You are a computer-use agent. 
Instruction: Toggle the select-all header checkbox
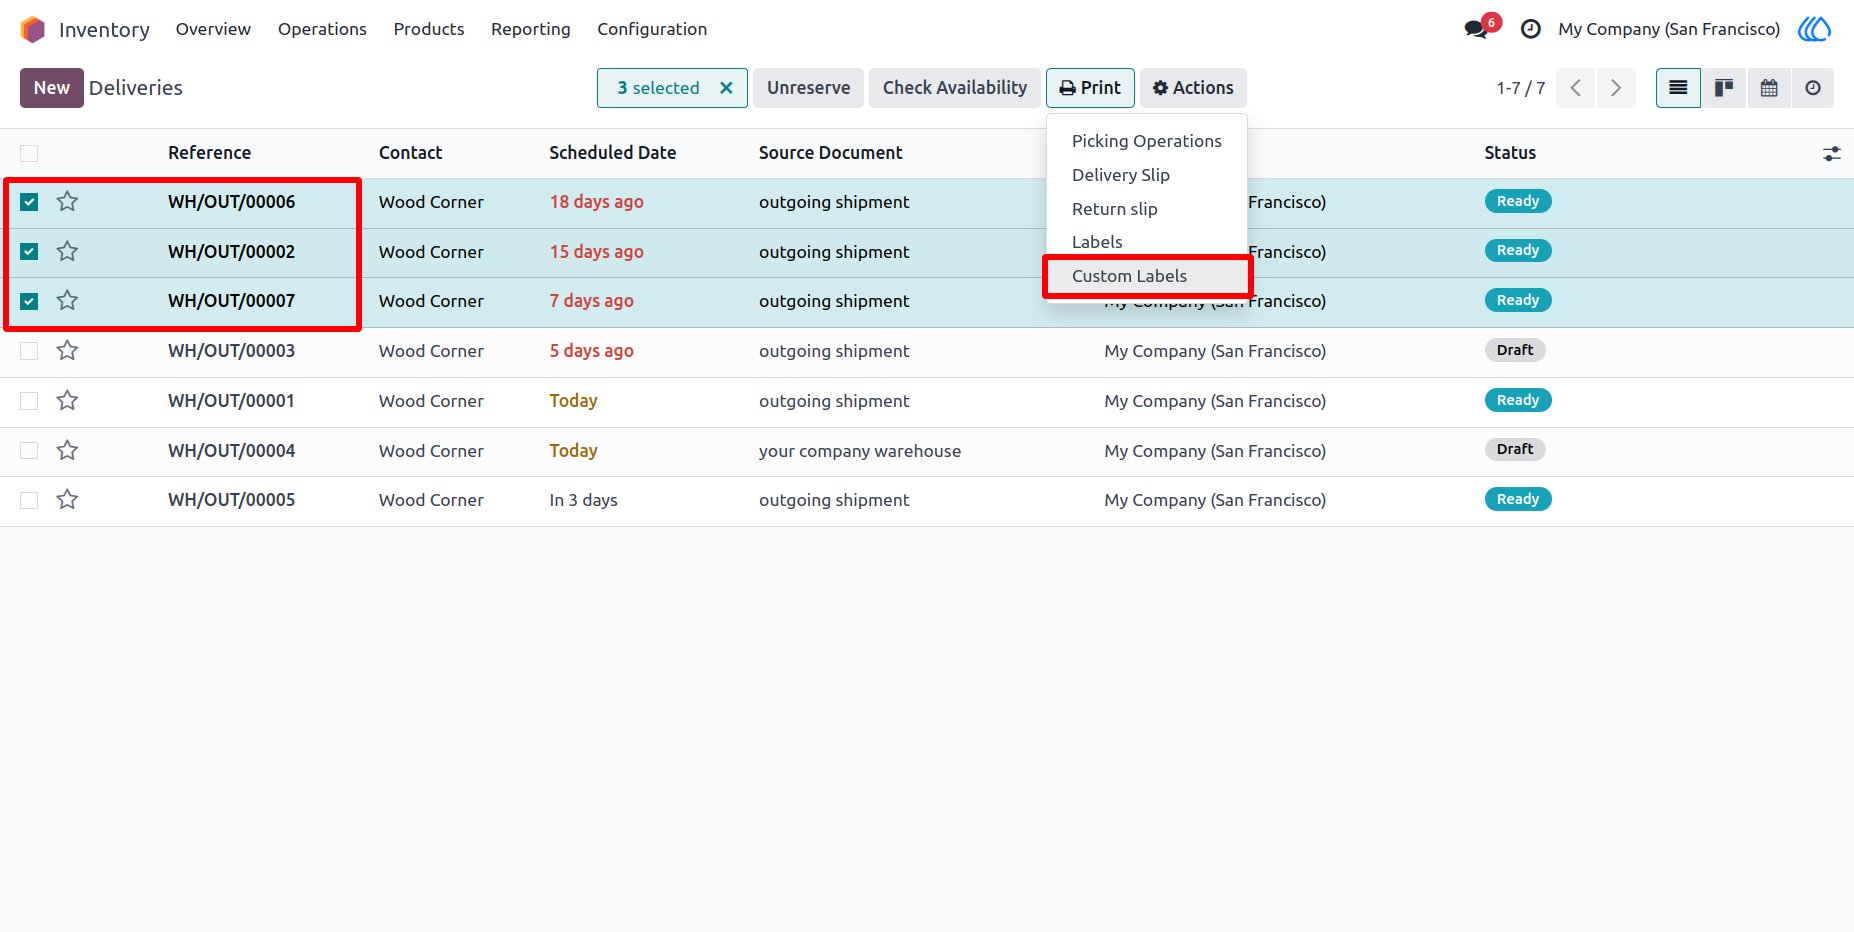(x=29, y=153)
